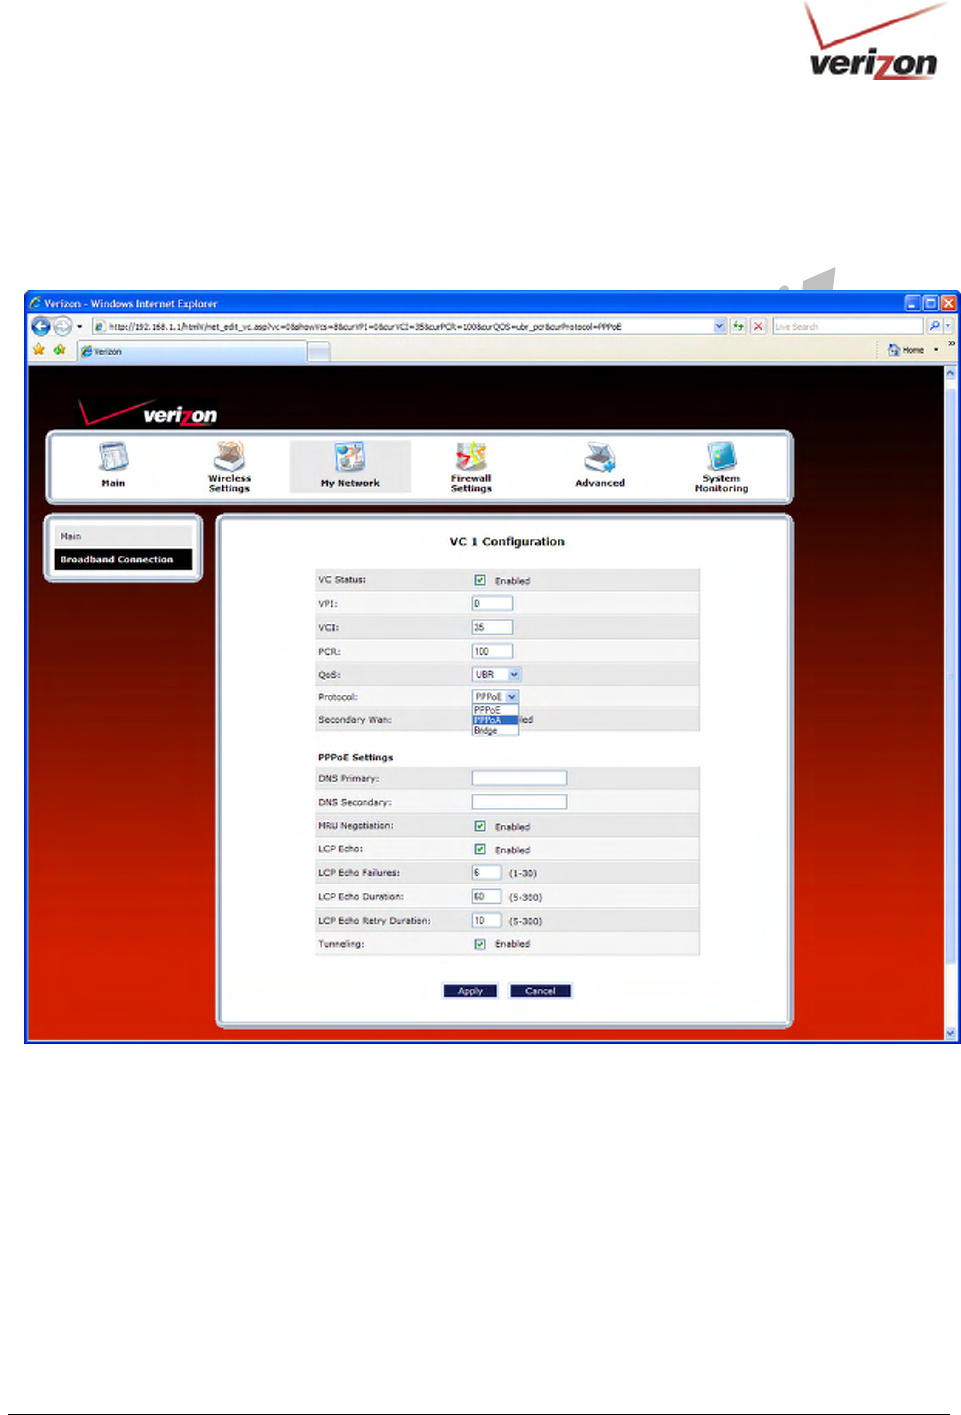
Task: Open the Home button dropdown arrow
Action: (936, 350)
